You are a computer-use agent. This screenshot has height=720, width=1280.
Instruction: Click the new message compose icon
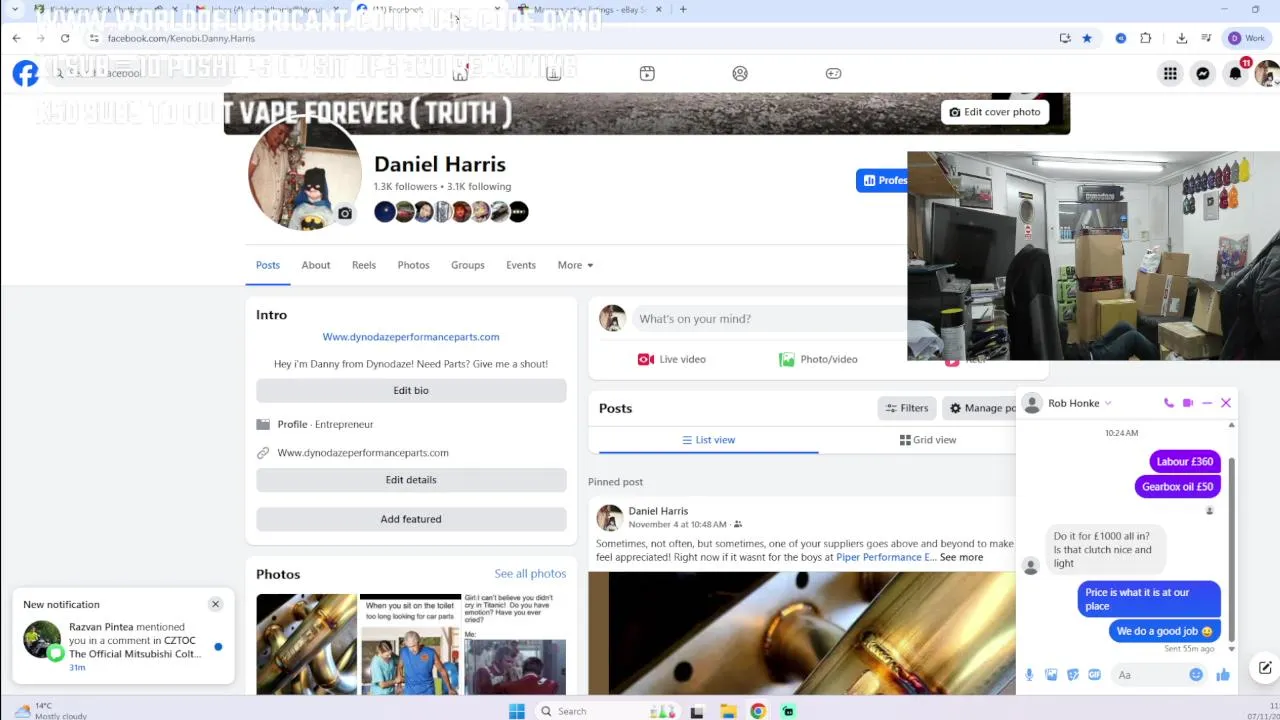pos(1265,668)
